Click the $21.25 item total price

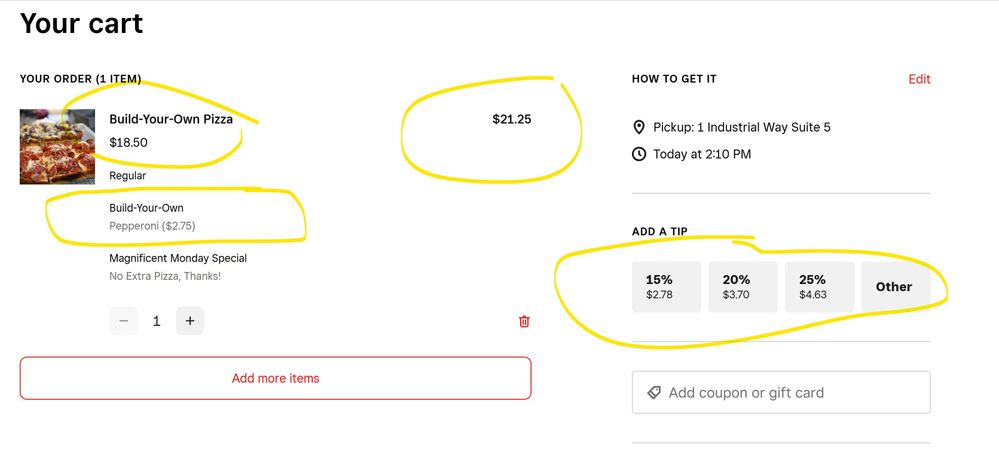point(512,119)
